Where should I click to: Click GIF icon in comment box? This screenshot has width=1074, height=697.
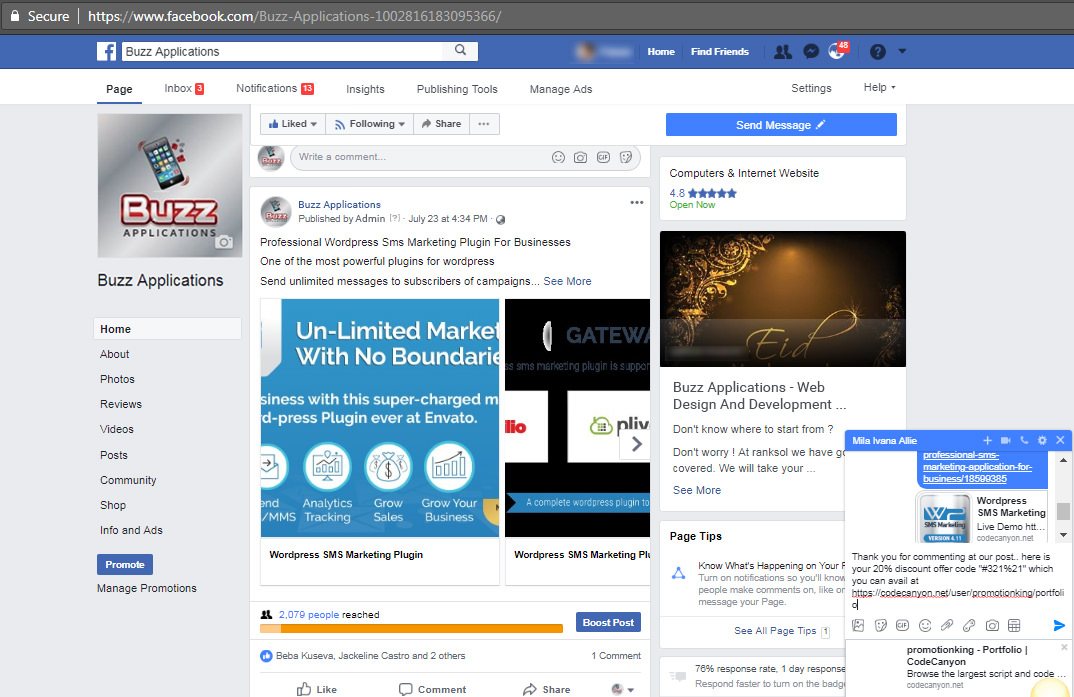(x=603, y=157)
